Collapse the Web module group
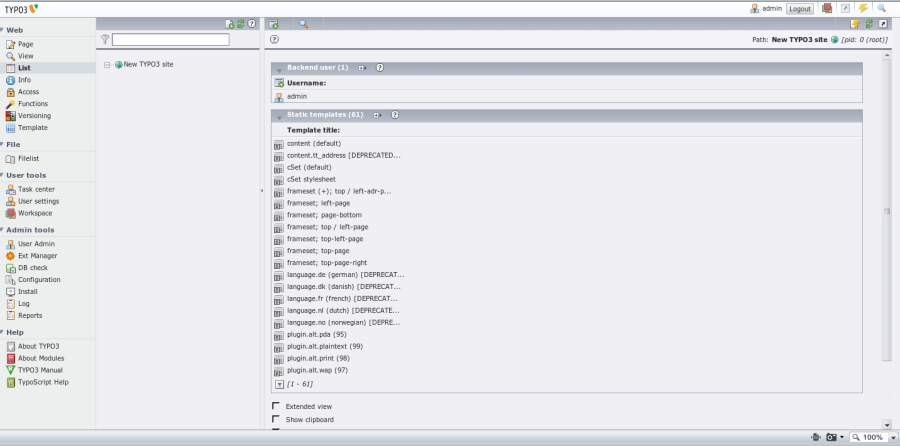This screenshot has height=446, width=900. point(2,30)
